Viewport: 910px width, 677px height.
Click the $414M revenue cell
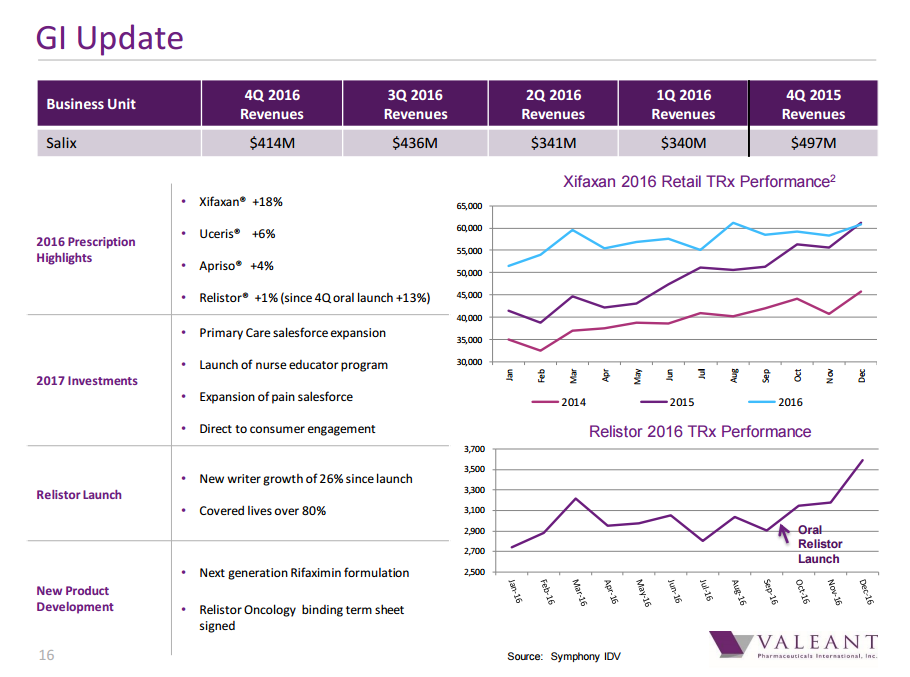272,143
